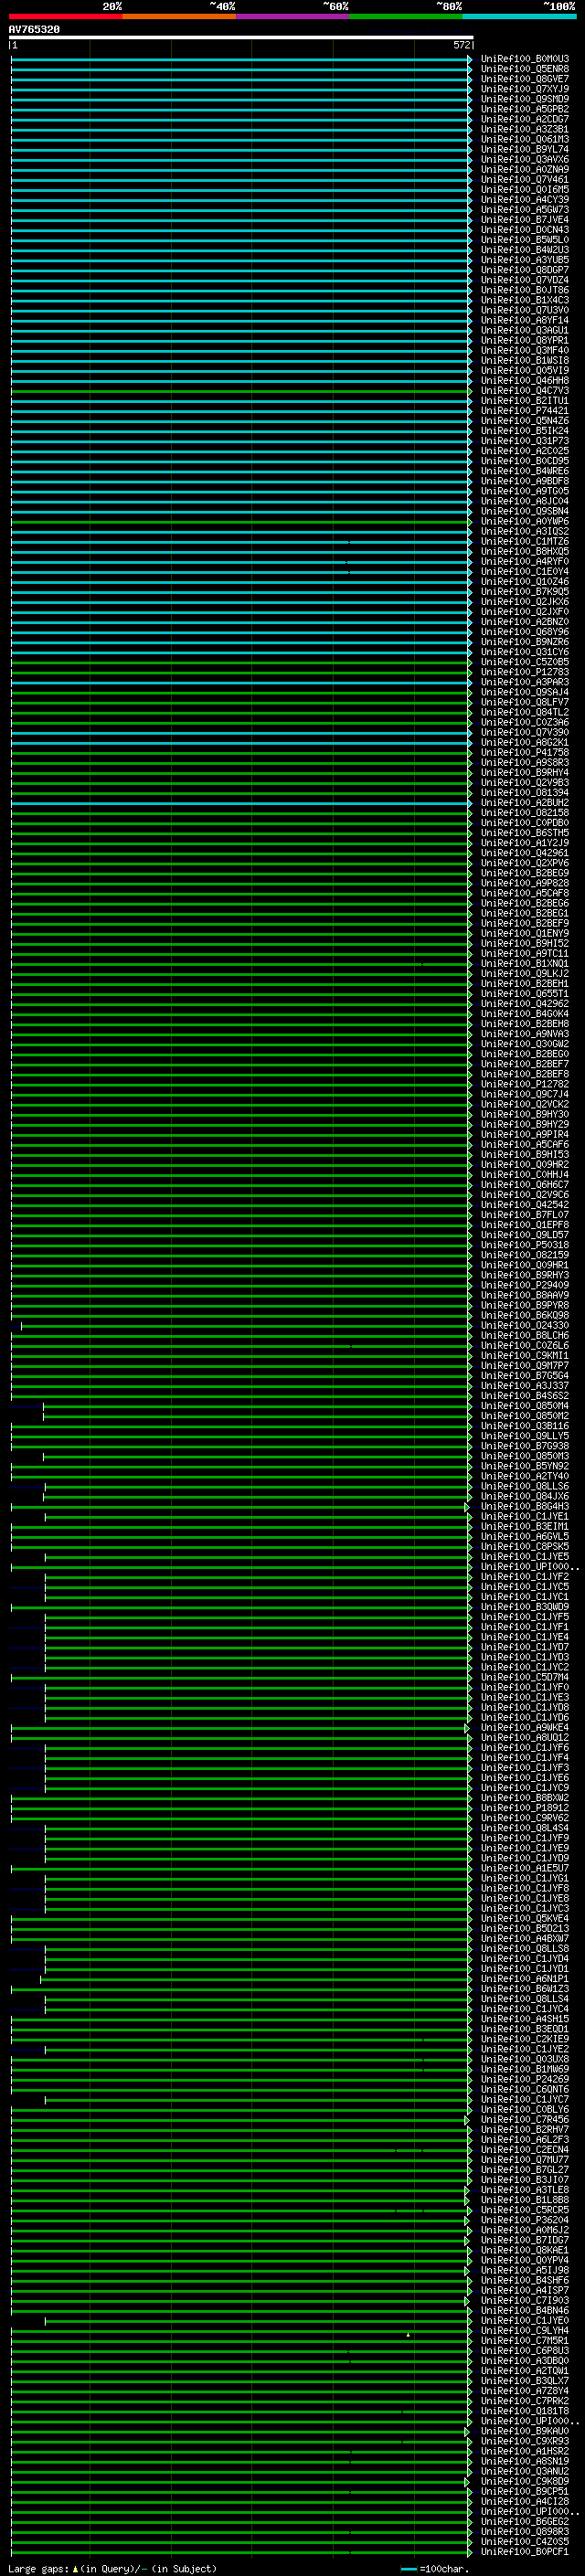585x2576 pixels.
Task: Select UniRef100_Q9LLY5 hit label
Action: [x=524, y=1436]
